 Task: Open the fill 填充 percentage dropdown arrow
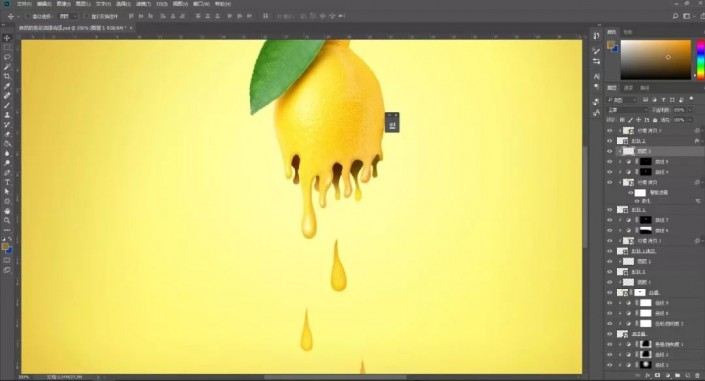click(x=690, y=120)
